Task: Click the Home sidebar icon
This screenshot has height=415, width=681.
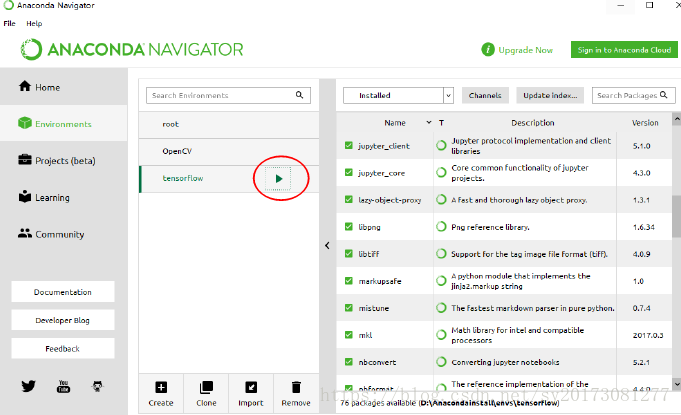Action: click(x=25, y=86)
